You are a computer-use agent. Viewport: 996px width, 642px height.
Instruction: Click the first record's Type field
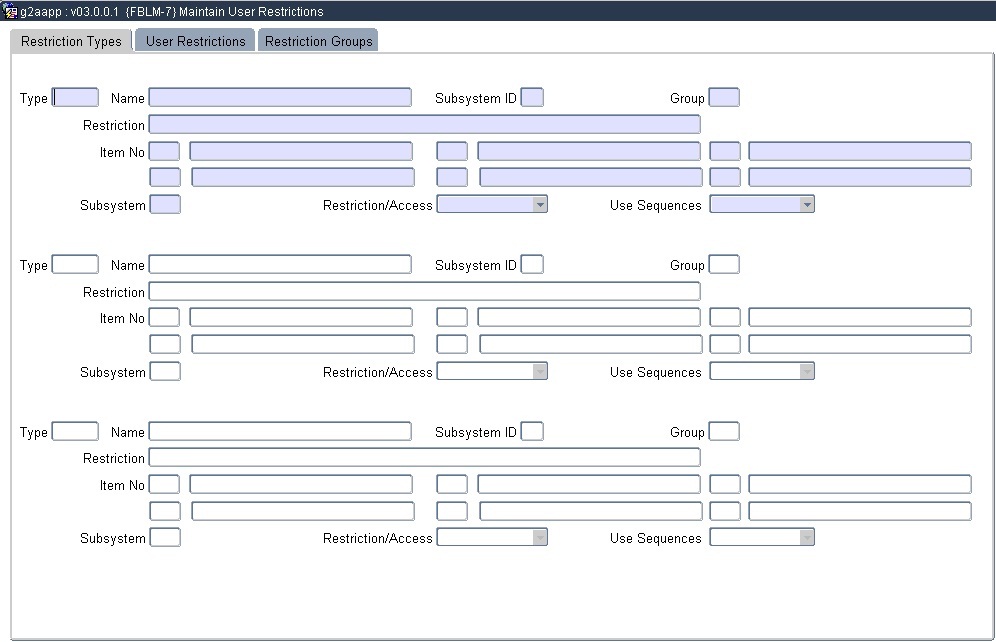point(75,97)
